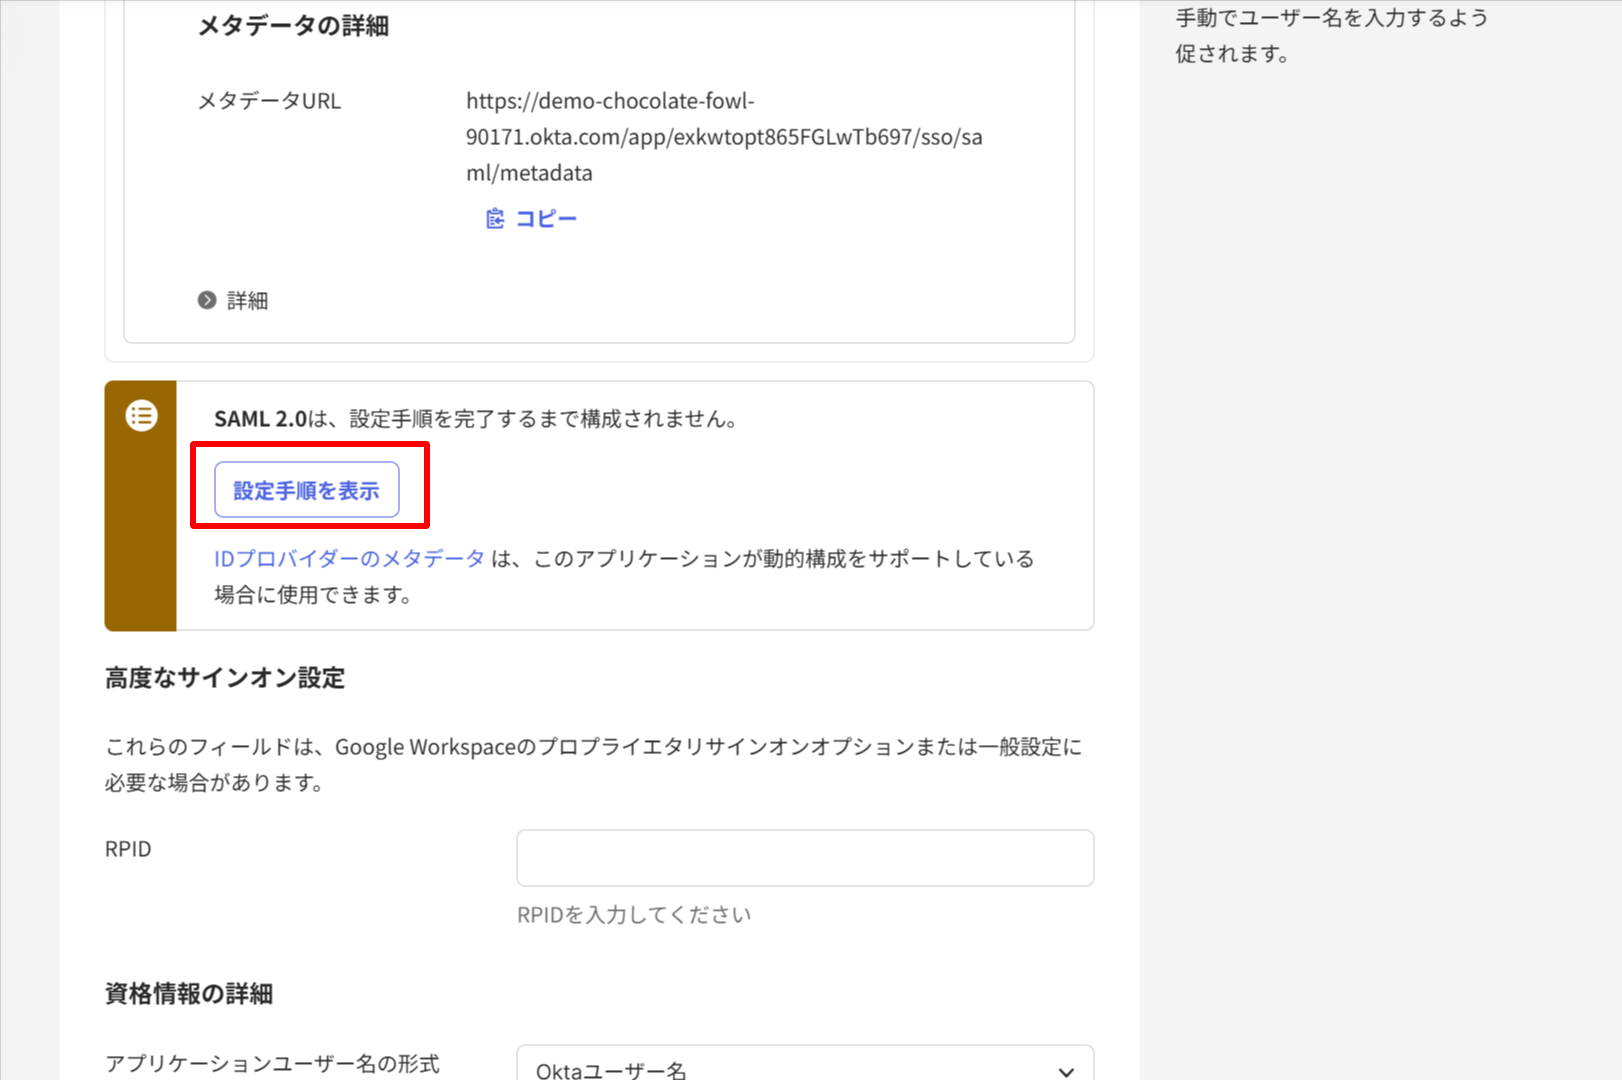Select the 高度なサインオン設定 heading
1622x1080 pixels.
pyautogui.click(x=224, y=677)
